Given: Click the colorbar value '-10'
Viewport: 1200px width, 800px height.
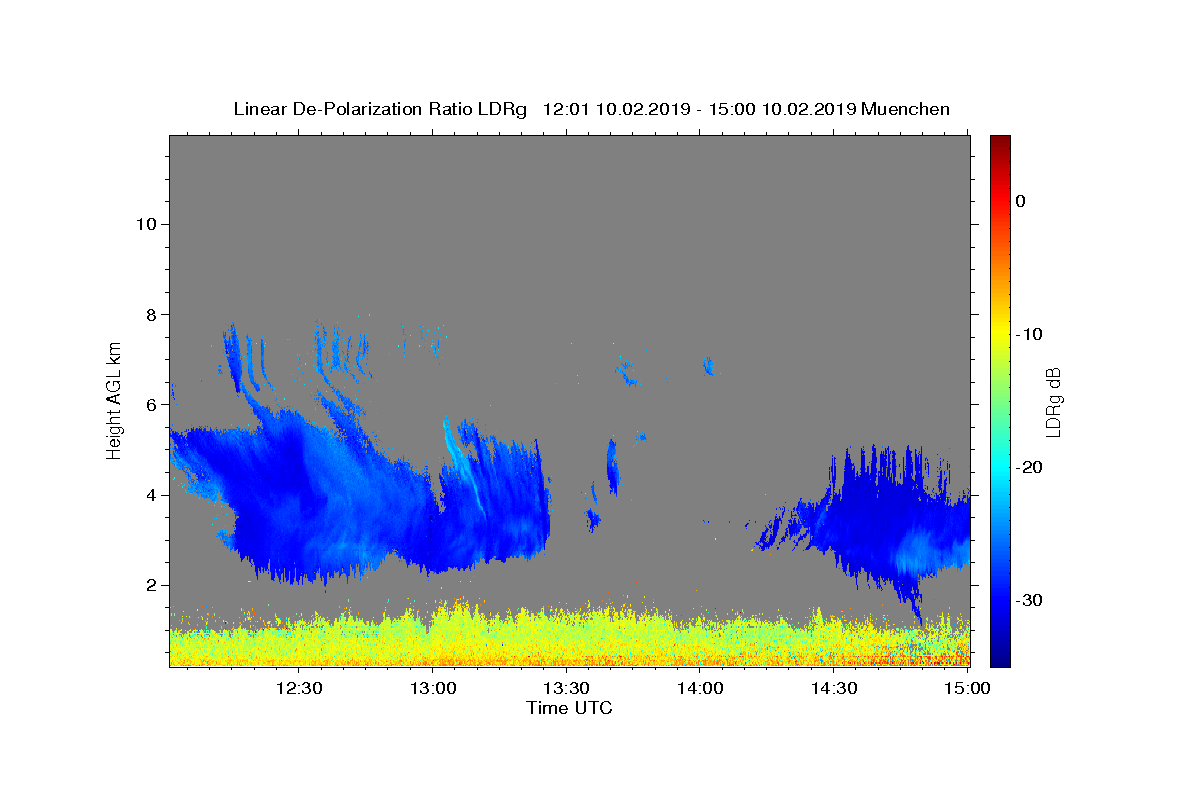Looking at the screenshot, I should click(x=1029, y=334).
